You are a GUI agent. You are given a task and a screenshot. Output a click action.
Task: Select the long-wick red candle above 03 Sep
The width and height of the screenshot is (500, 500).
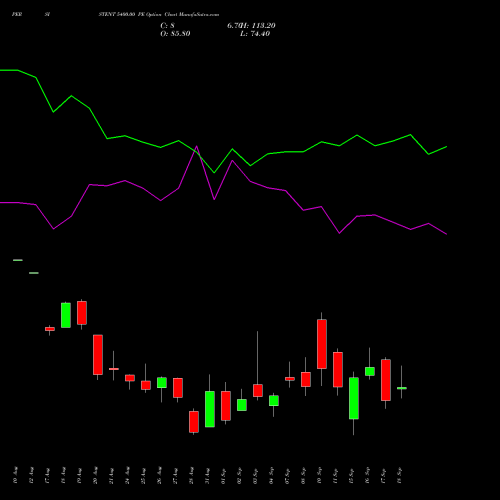click(x=258, y=390)
